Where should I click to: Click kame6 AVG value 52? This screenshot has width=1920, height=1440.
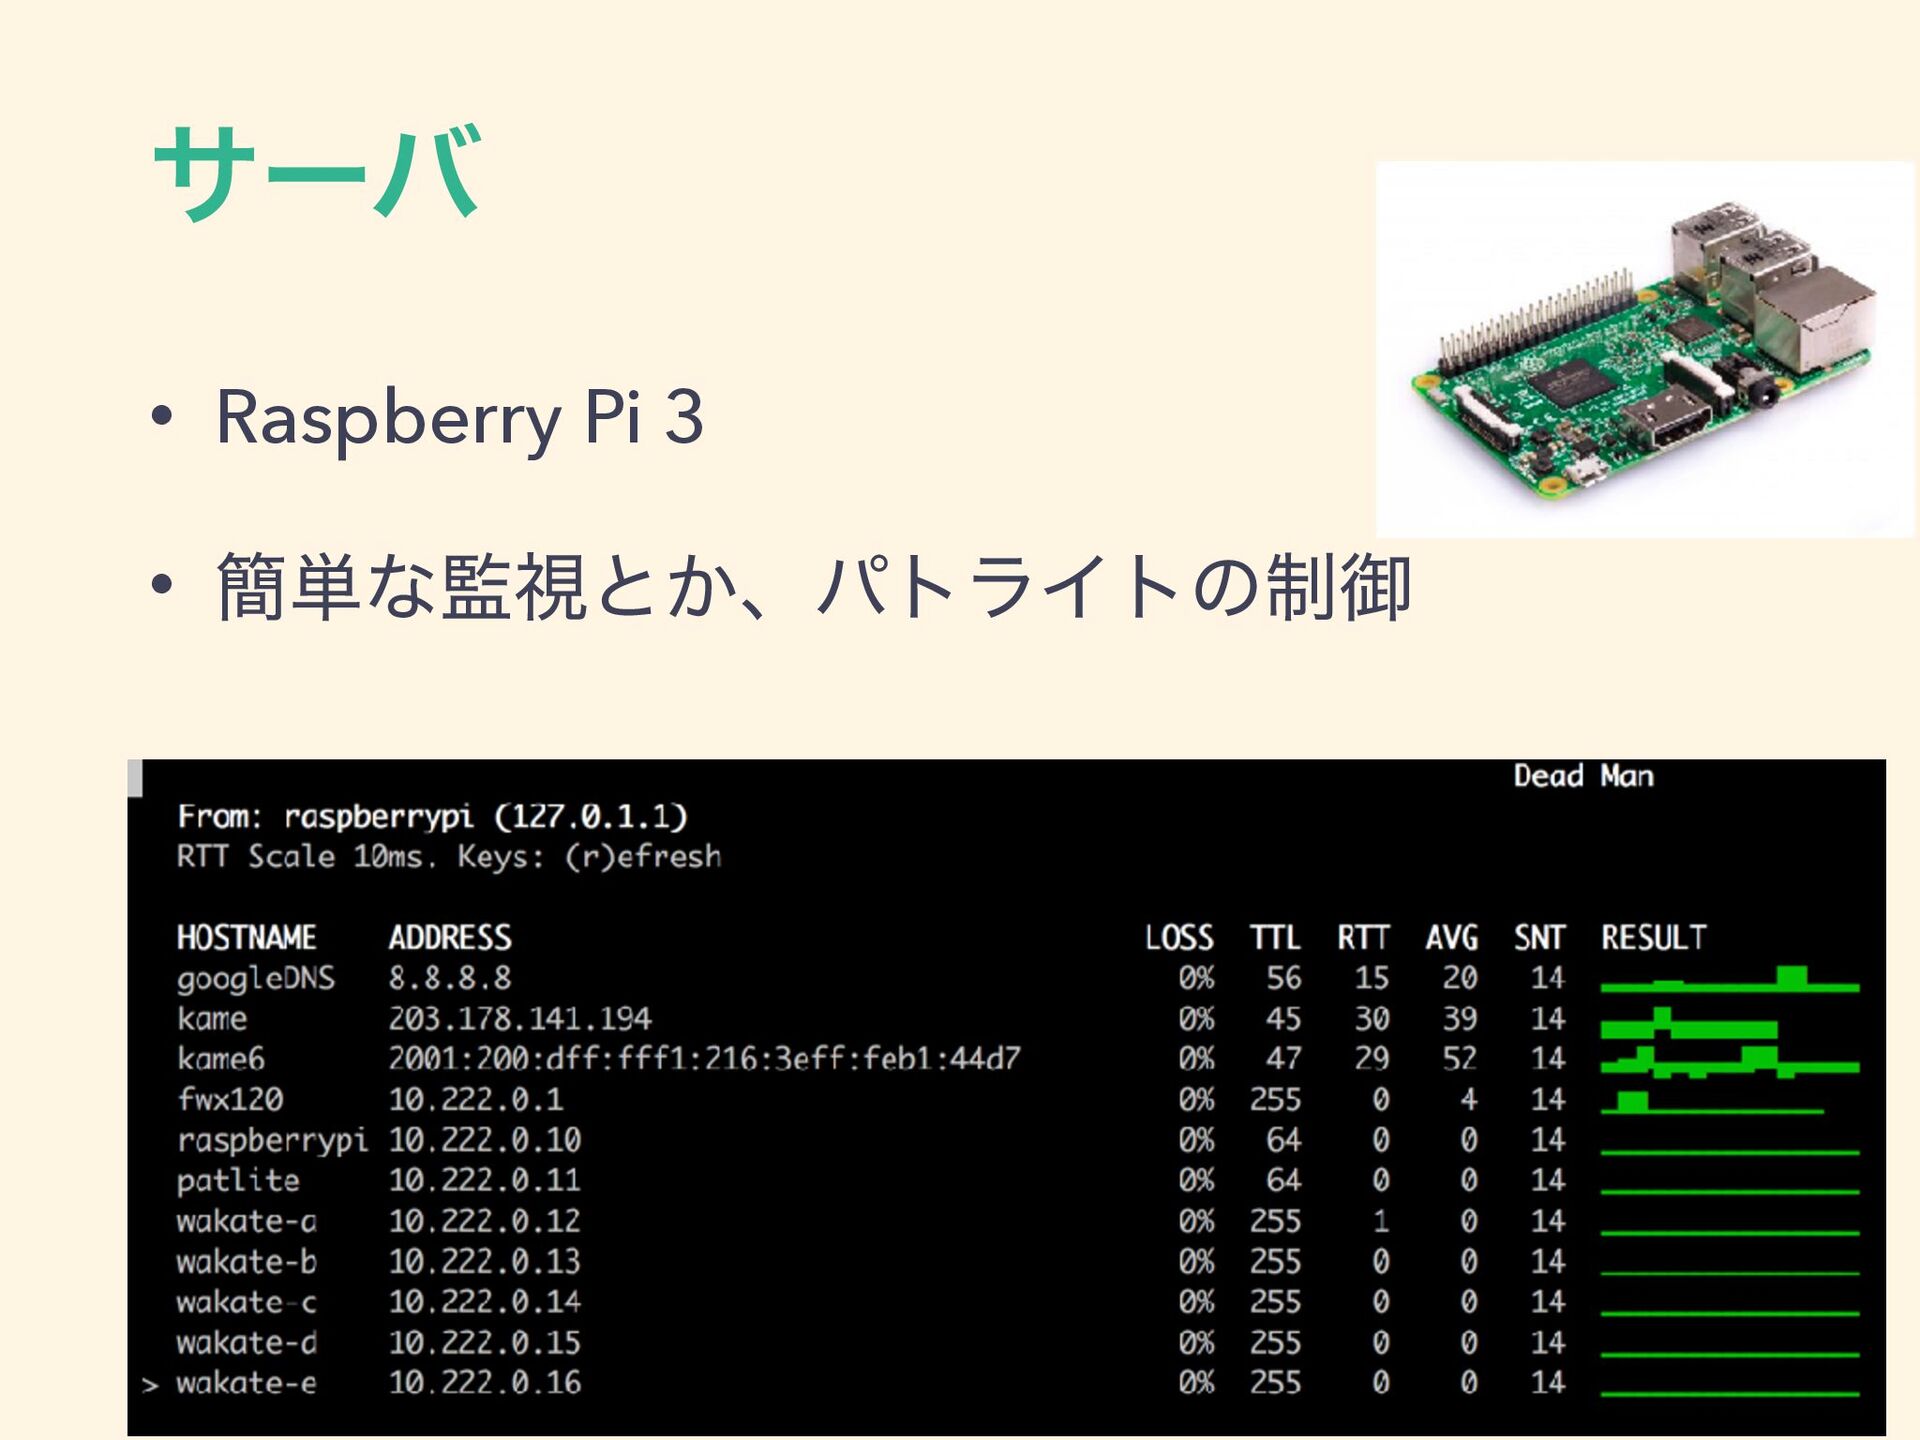(x=1460, y=1058)
